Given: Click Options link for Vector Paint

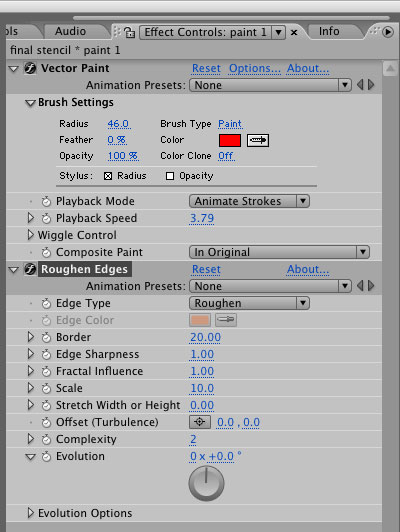Looking at the screenshot, I should [x=255, y=69].
